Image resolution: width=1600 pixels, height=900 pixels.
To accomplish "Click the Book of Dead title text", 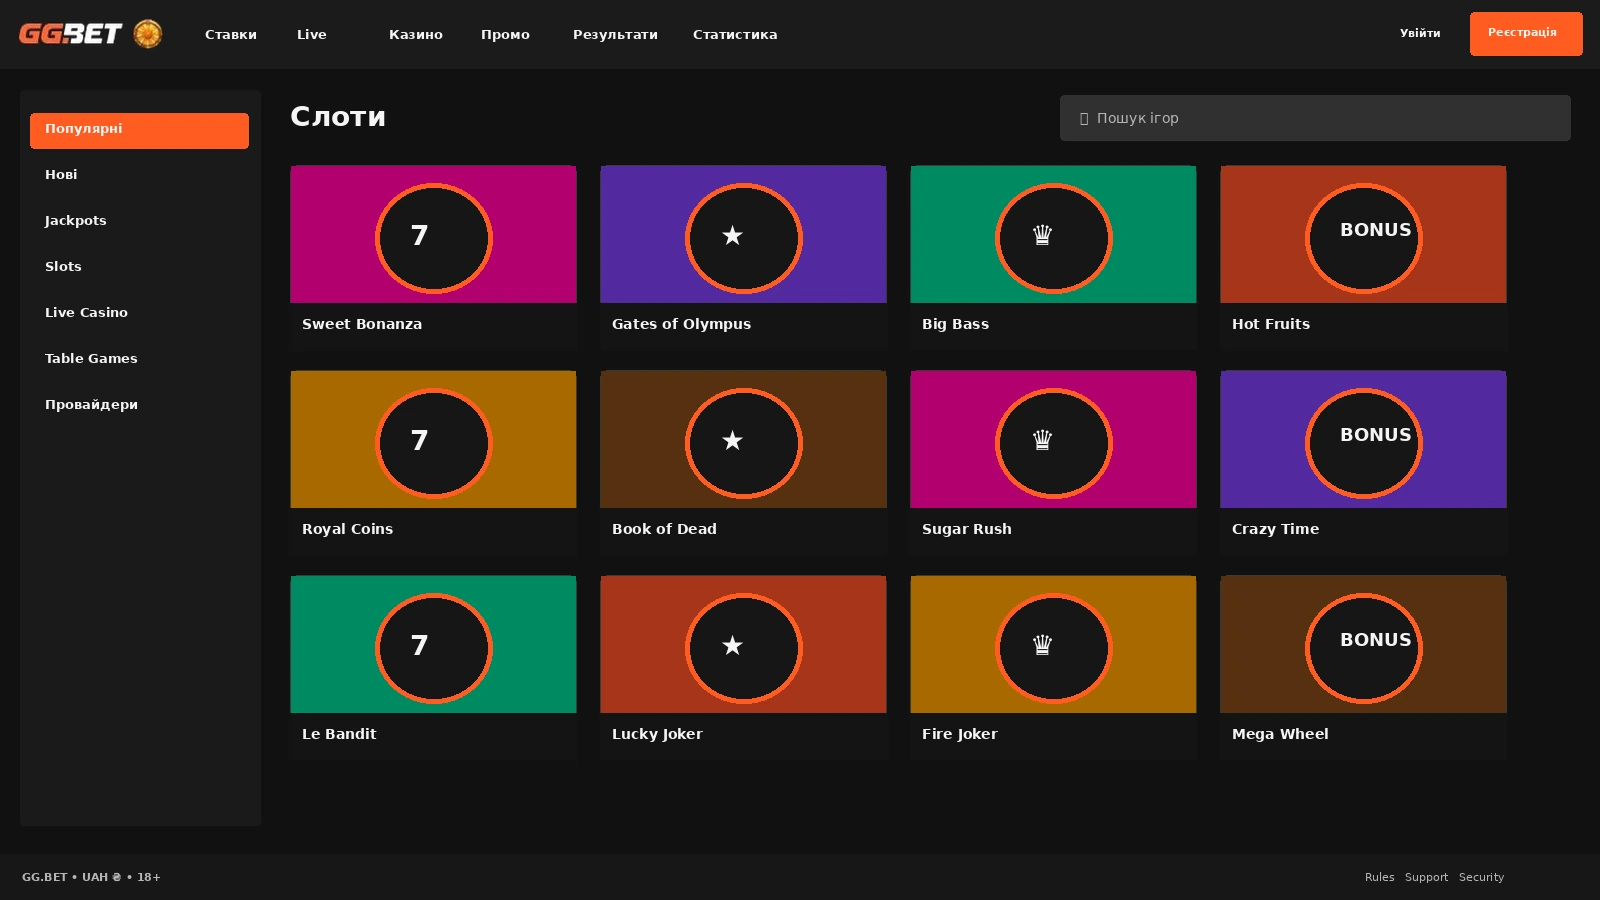I will (664, 529).
